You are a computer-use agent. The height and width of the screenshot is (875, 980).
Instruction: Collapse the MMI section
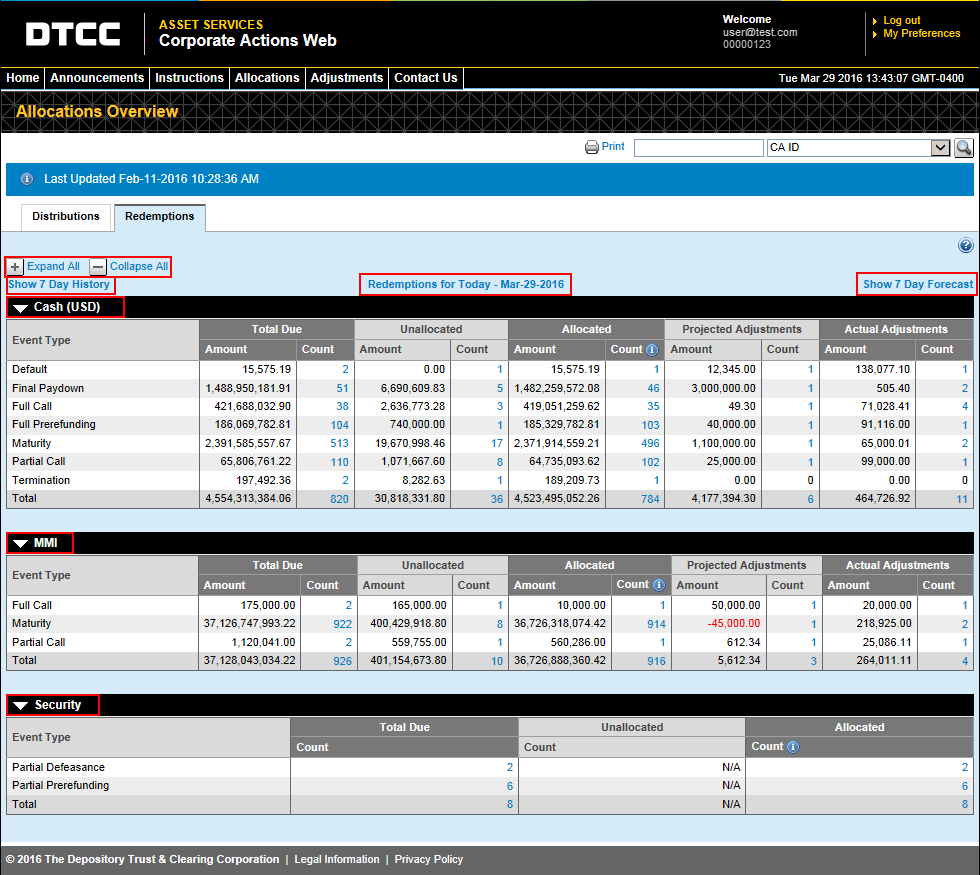coord(22,542)
